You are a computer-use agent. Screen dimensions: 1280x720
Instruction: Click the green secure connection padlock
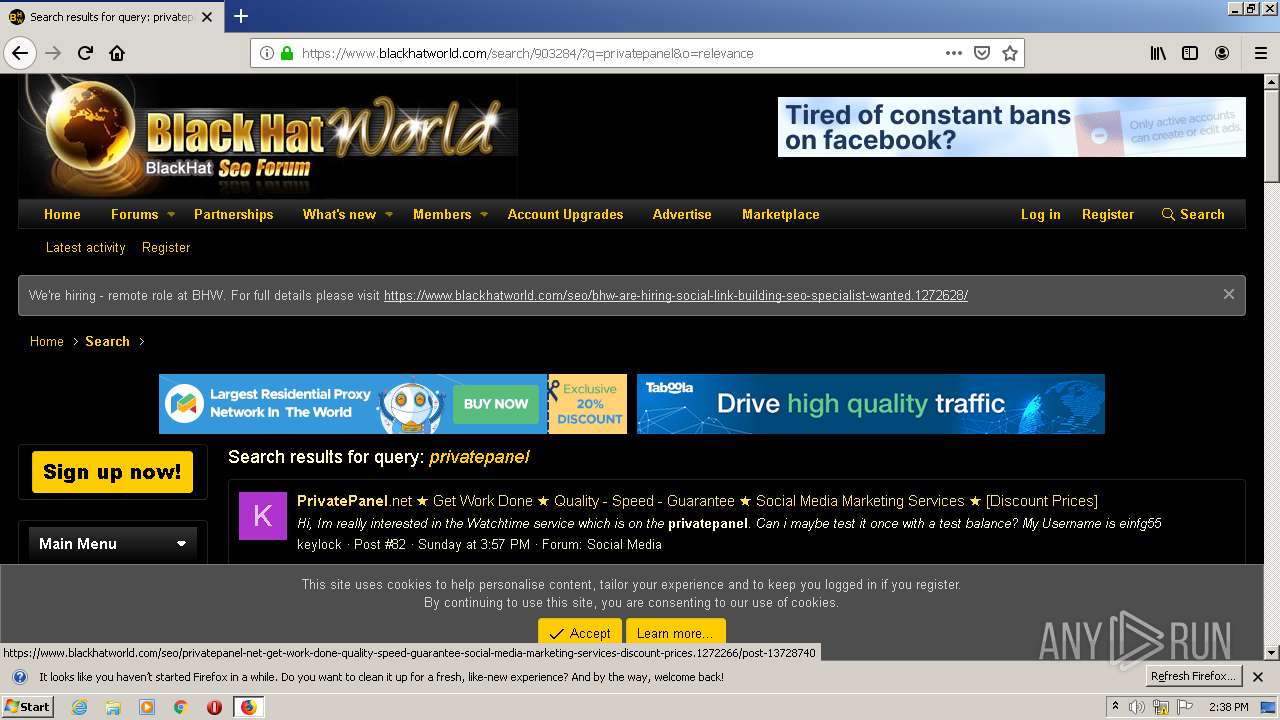(287, 53)
